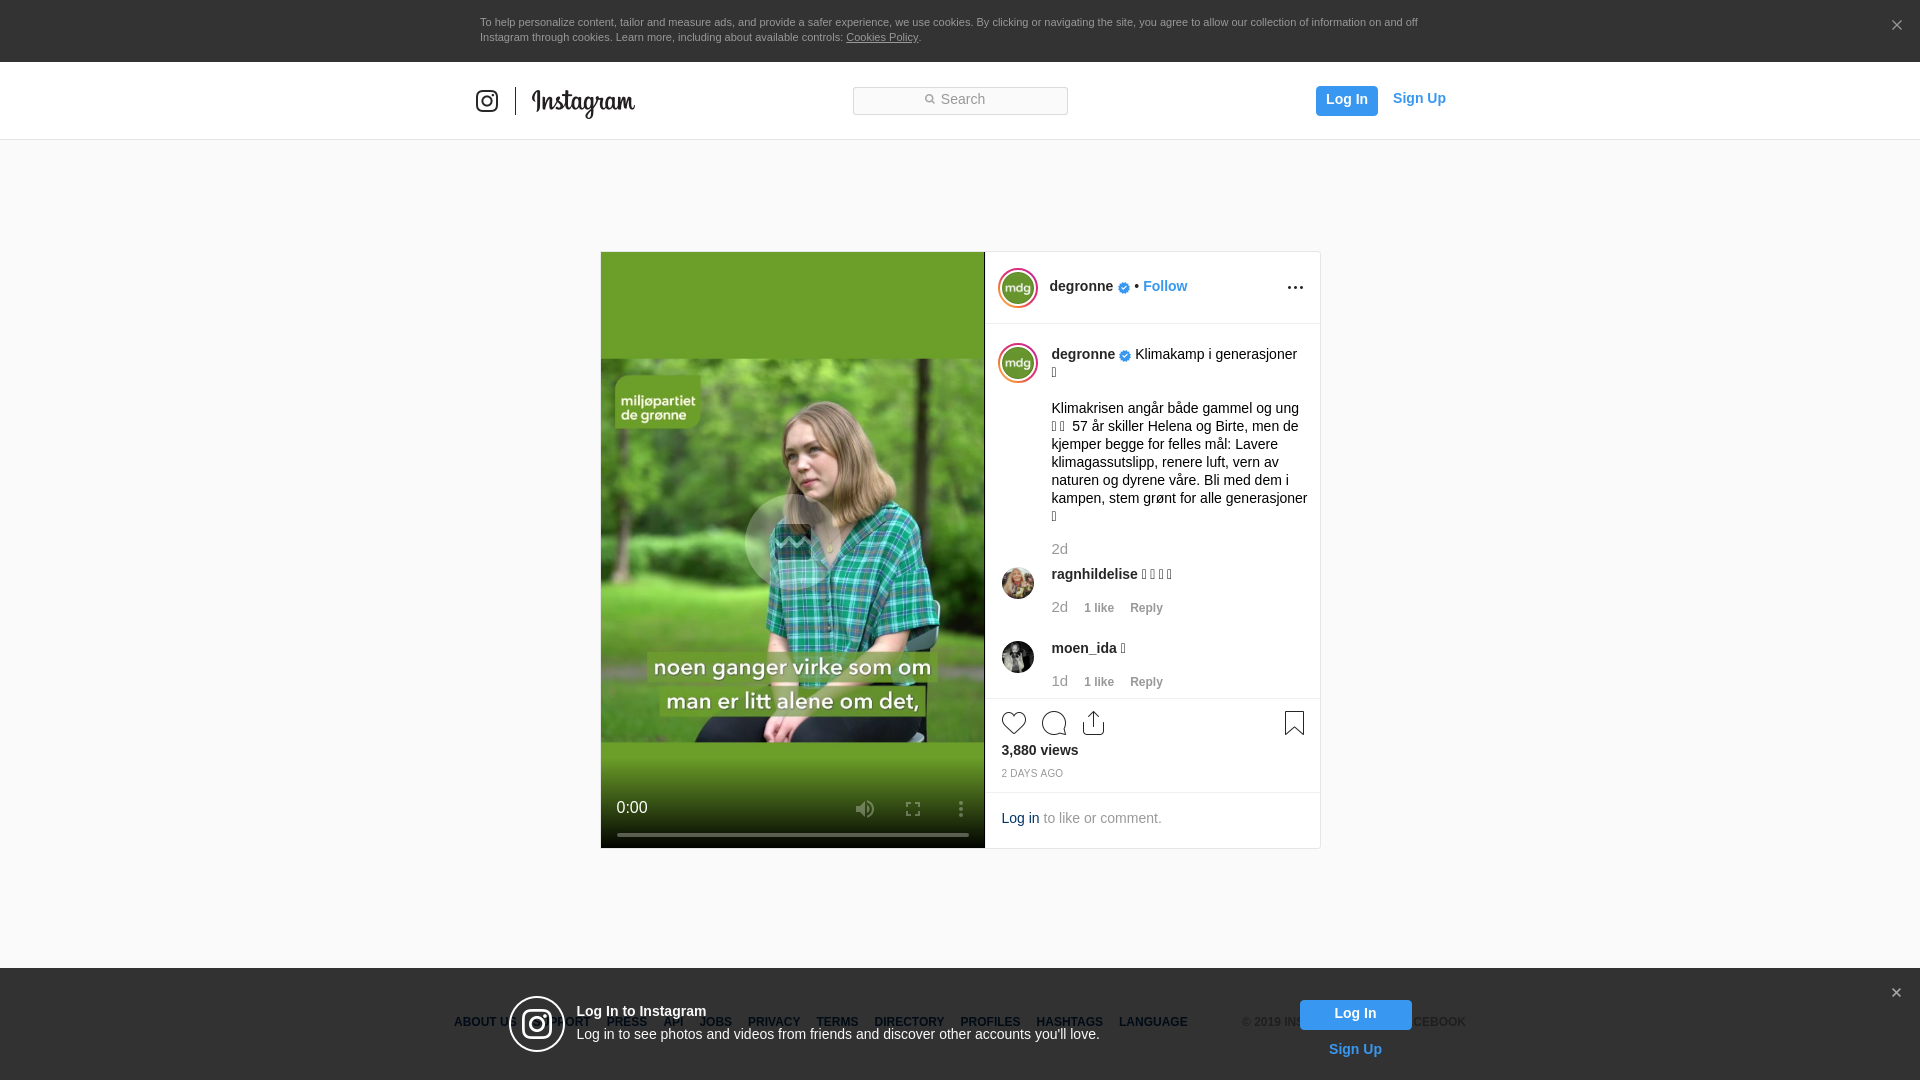
Task: Open PRIVACY footer link
Action: 774,1022
